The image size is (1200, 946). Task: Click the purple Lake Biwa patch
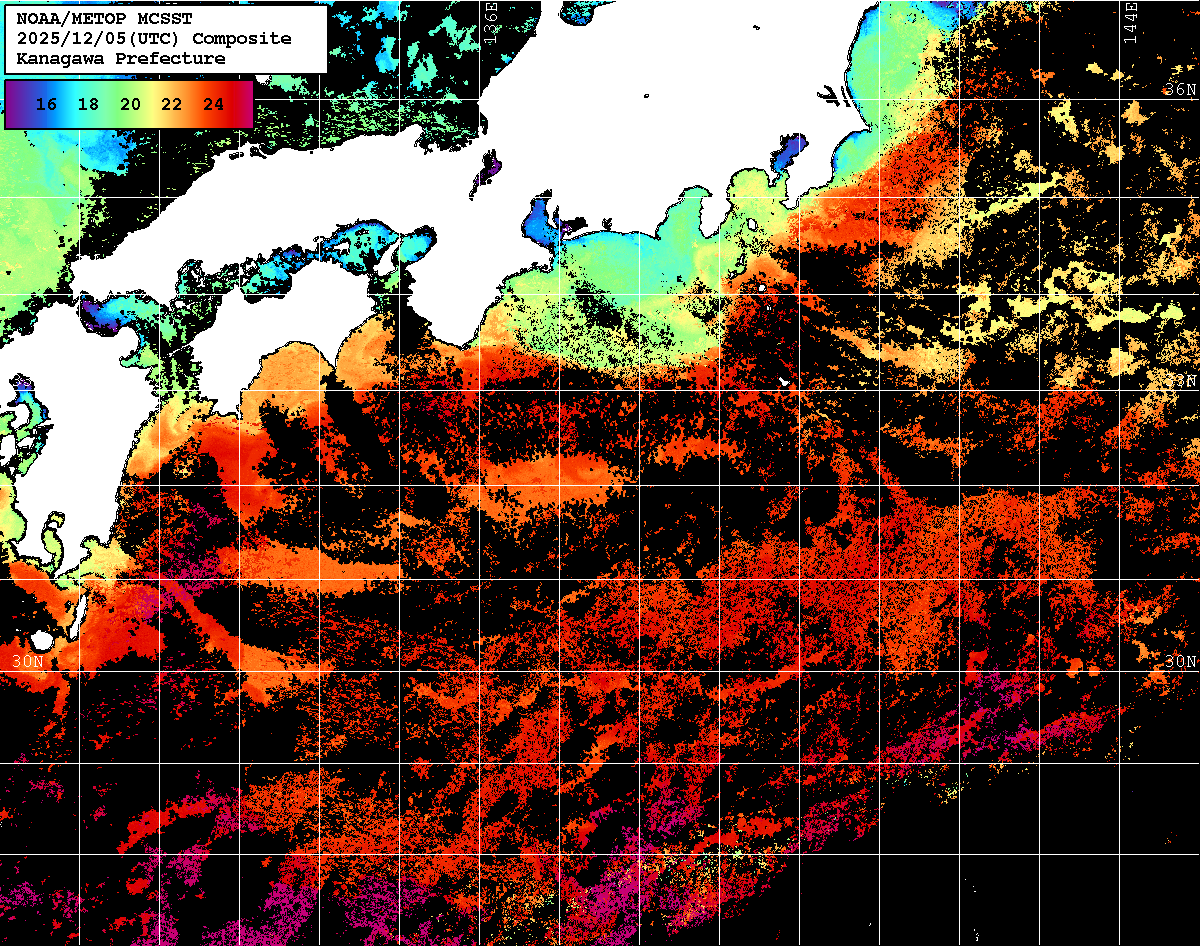pyautogui.click(x=489, y=168)
